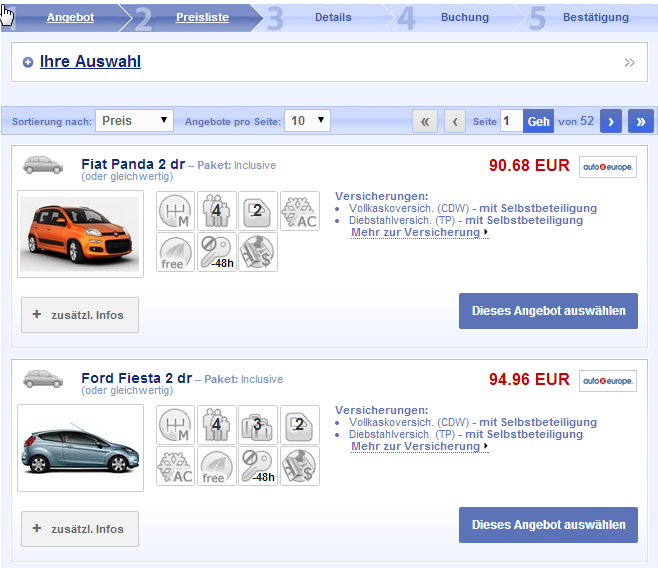Click the auto europe logo on Ford Fiesta offer
This screenshot has width=658, height=568.
(608, 381)
